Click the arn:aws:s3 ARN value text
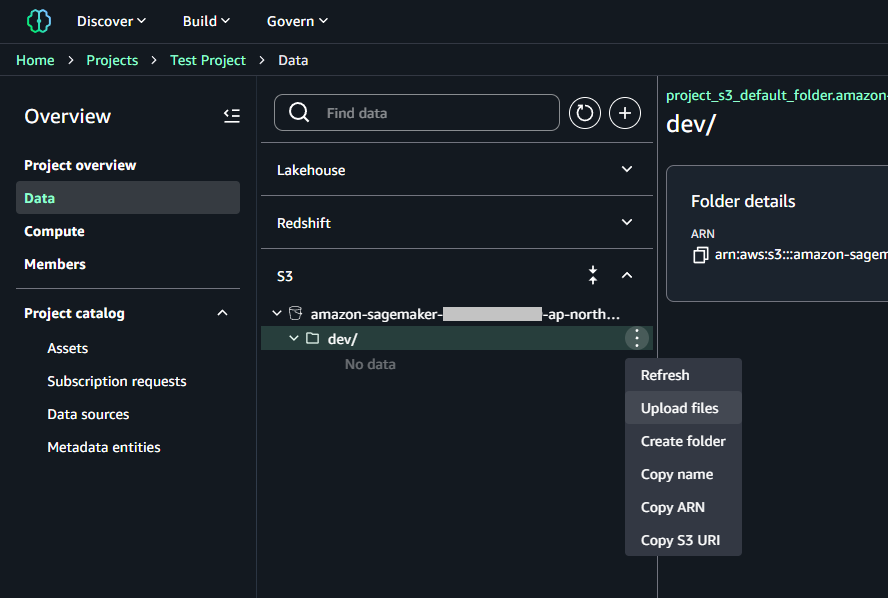The width and height of the screenshot is (888, 598). click(801, 255)
